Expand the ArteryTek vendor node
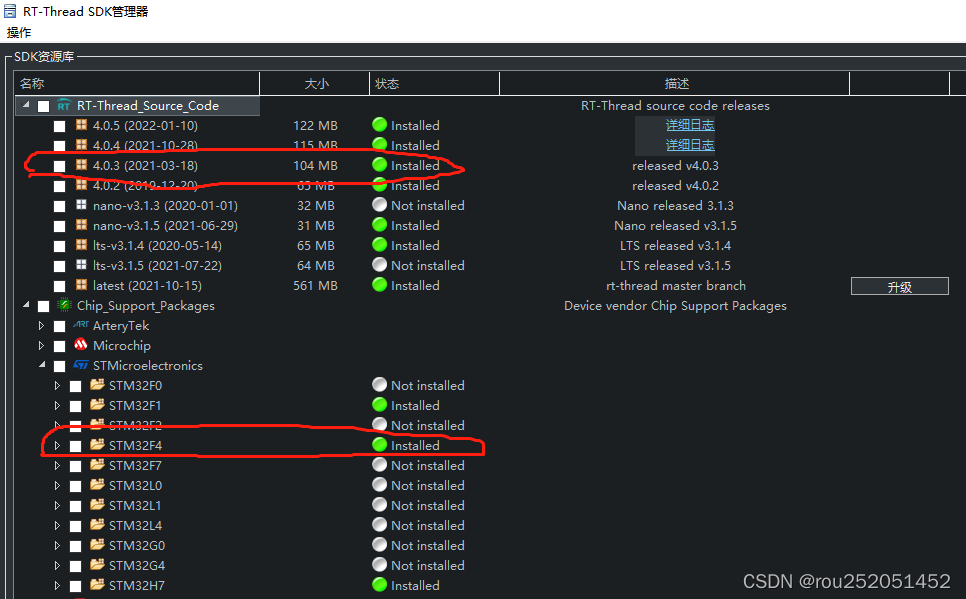 41,325
